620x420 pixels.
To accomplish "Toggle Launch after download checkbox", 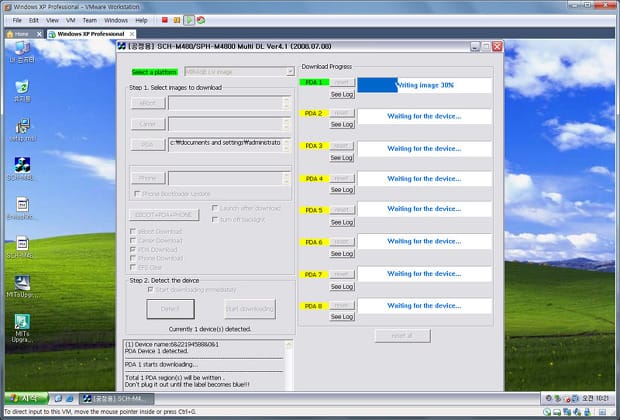I will [x=215, y=208].
